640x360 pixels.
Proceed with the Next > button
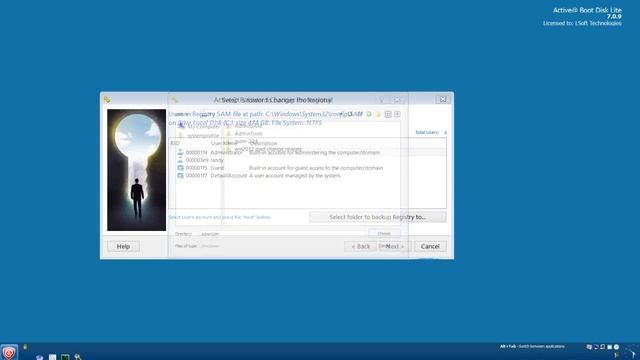tap(395, 246)
